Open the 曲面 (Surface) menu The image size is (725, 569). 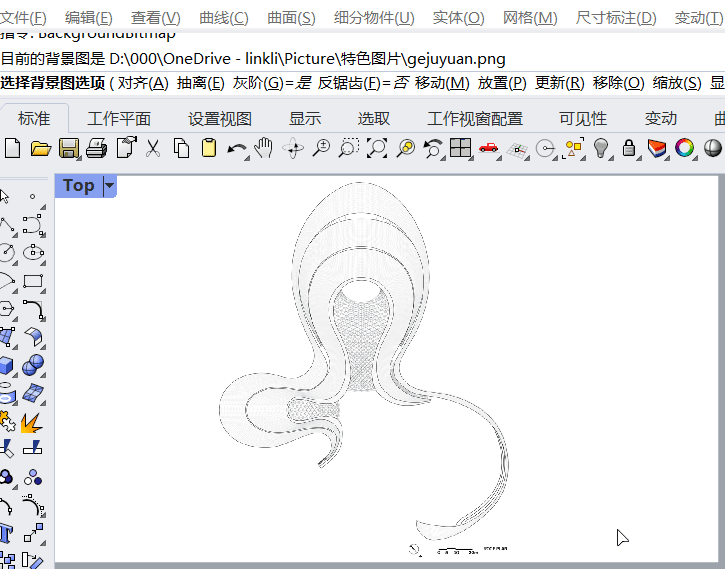(291, 18)
